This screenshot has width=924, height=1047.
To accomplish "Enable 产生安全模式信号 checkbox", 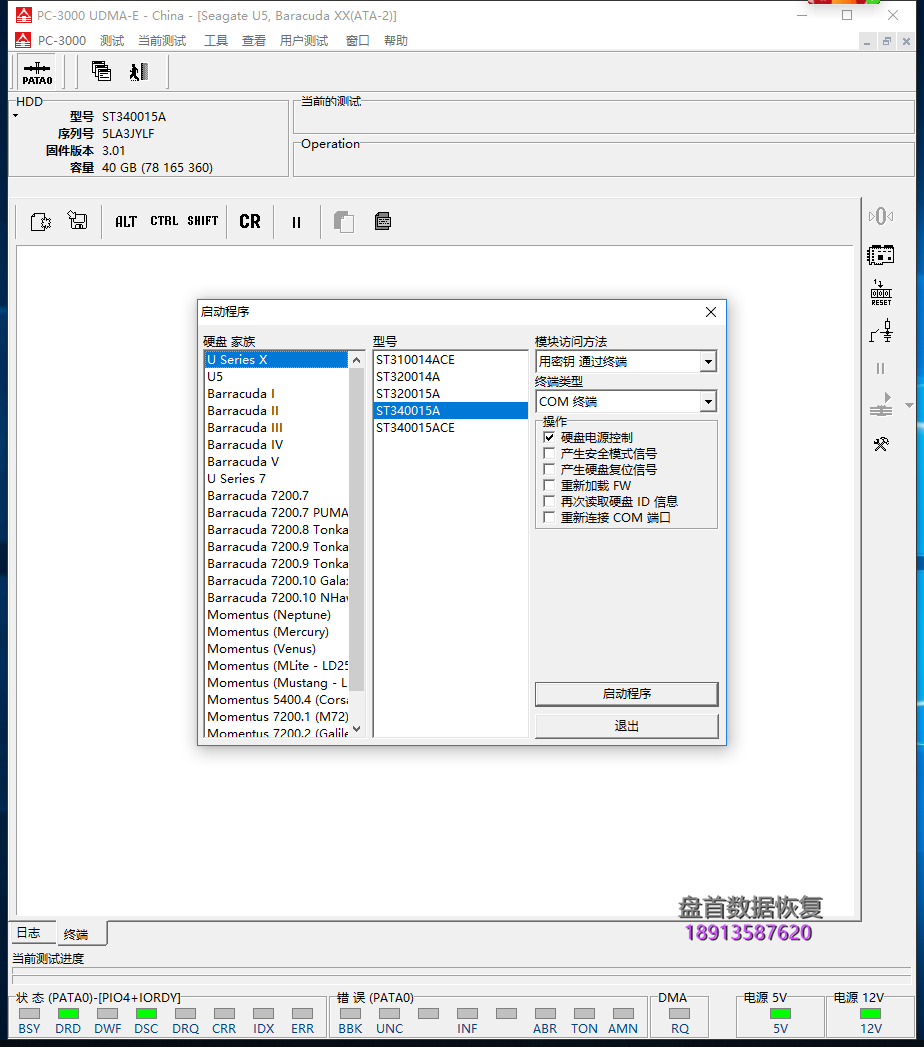I will coord(549,454).
